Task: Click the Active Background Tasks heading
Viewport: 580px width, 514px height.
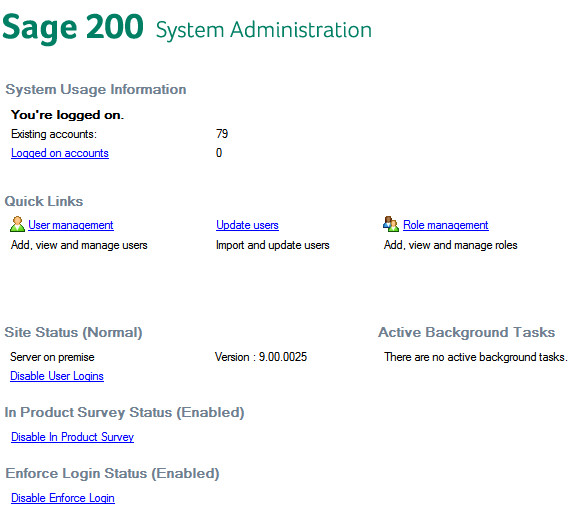Action: tap(466, 332)
